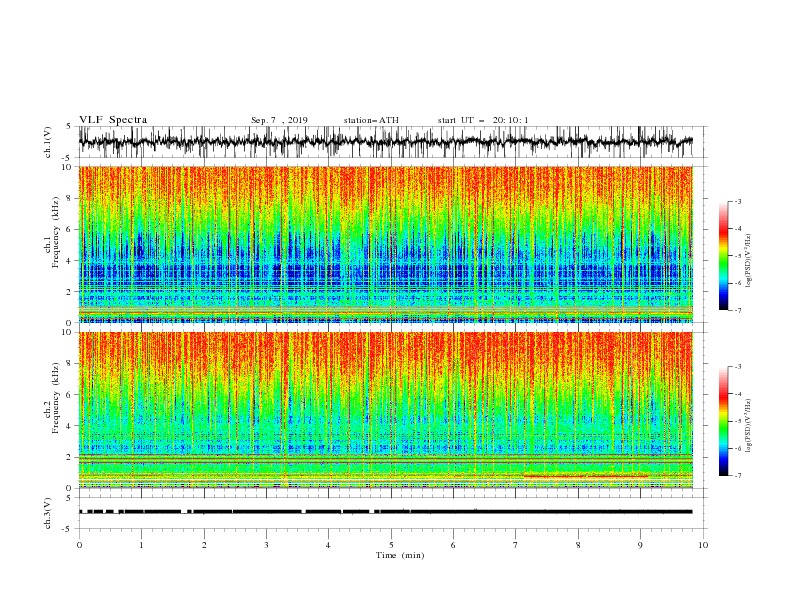The width and height of the screenshot is (792, 612).
Task: Click time axis tick label "4"
Action: click(328, 545)
